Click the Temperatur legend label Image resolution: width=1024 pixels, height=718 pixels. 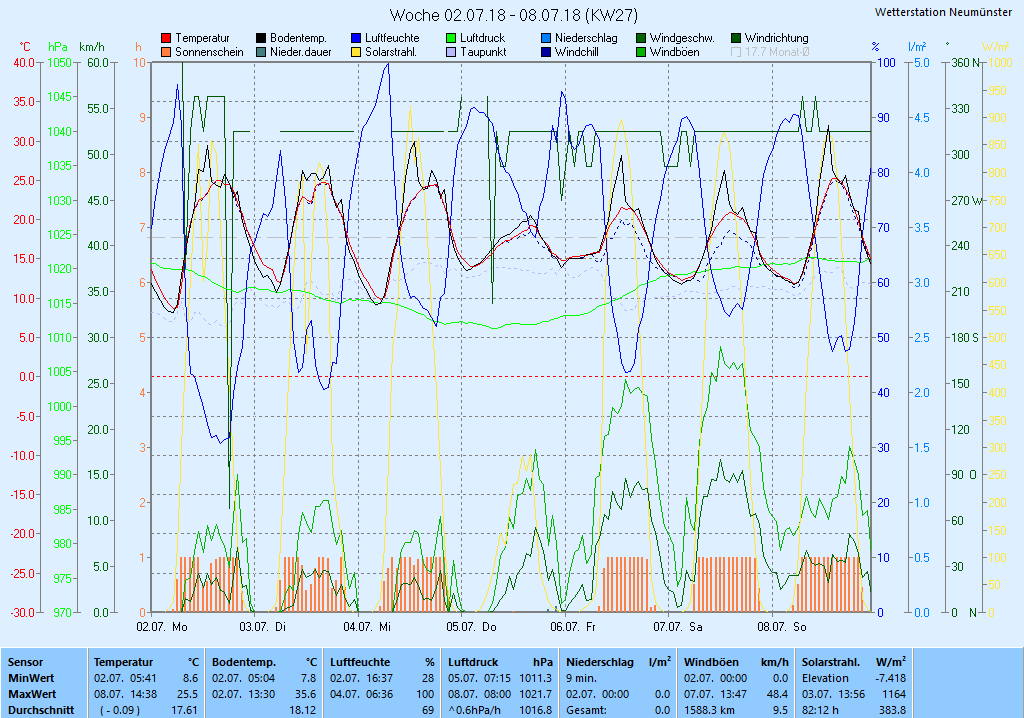[202, 39]
